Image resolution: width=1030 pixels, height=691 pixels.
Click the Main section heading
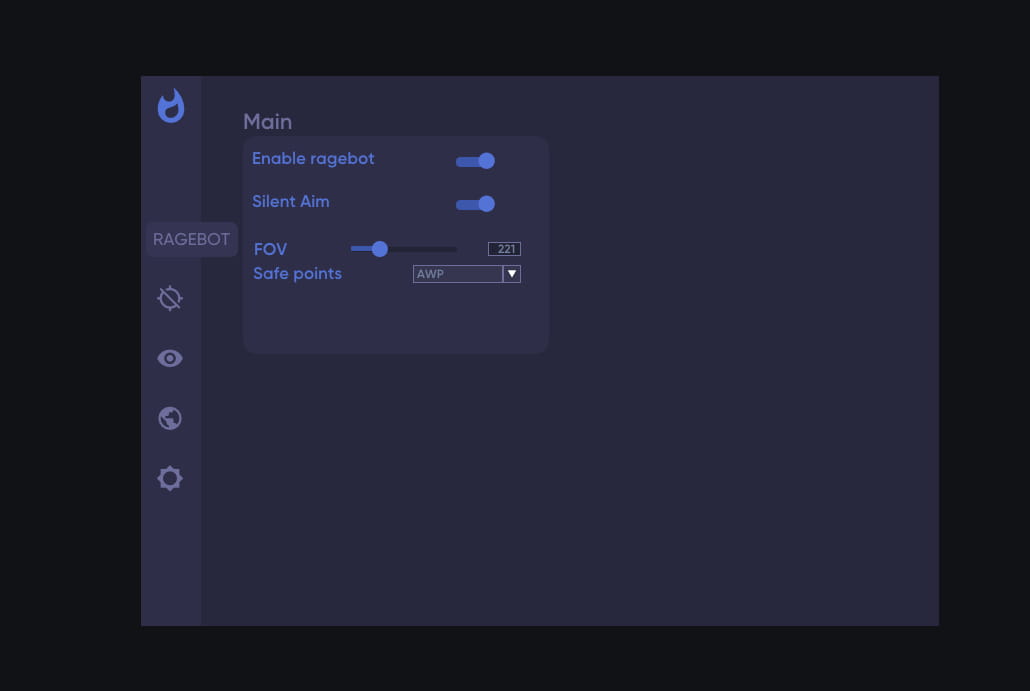click(268, 122)
